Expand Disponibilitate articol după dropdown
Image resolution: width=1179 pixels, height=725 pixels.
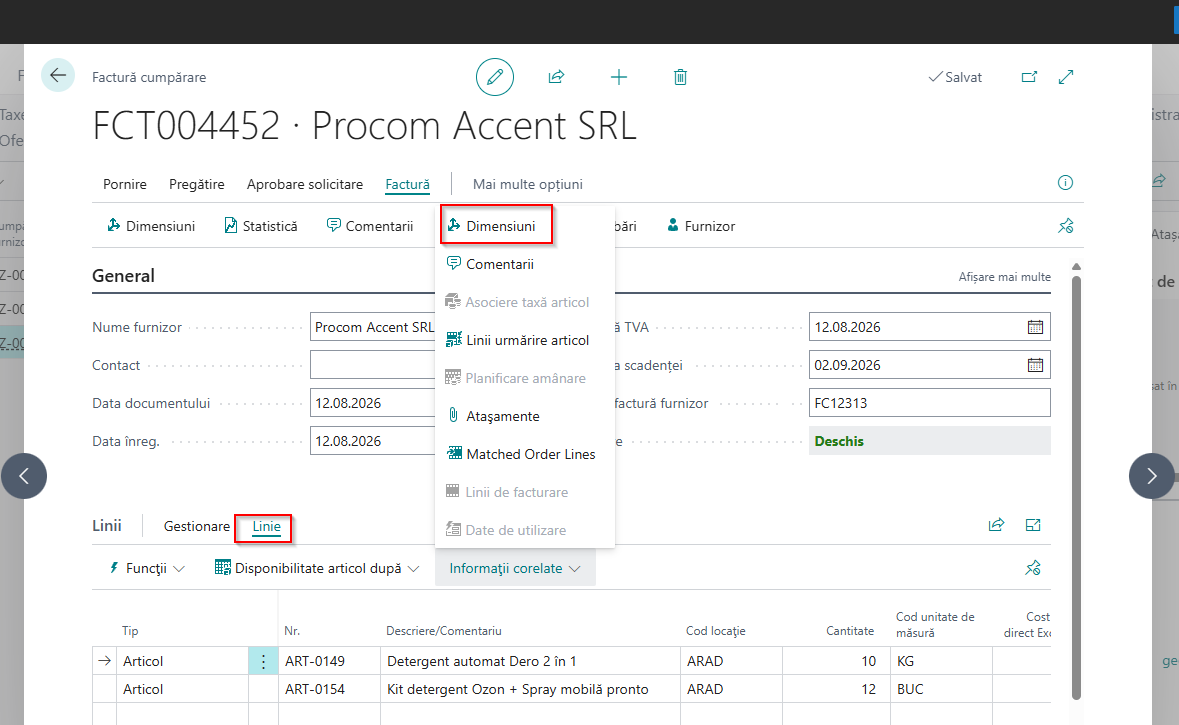click(317, 568)
